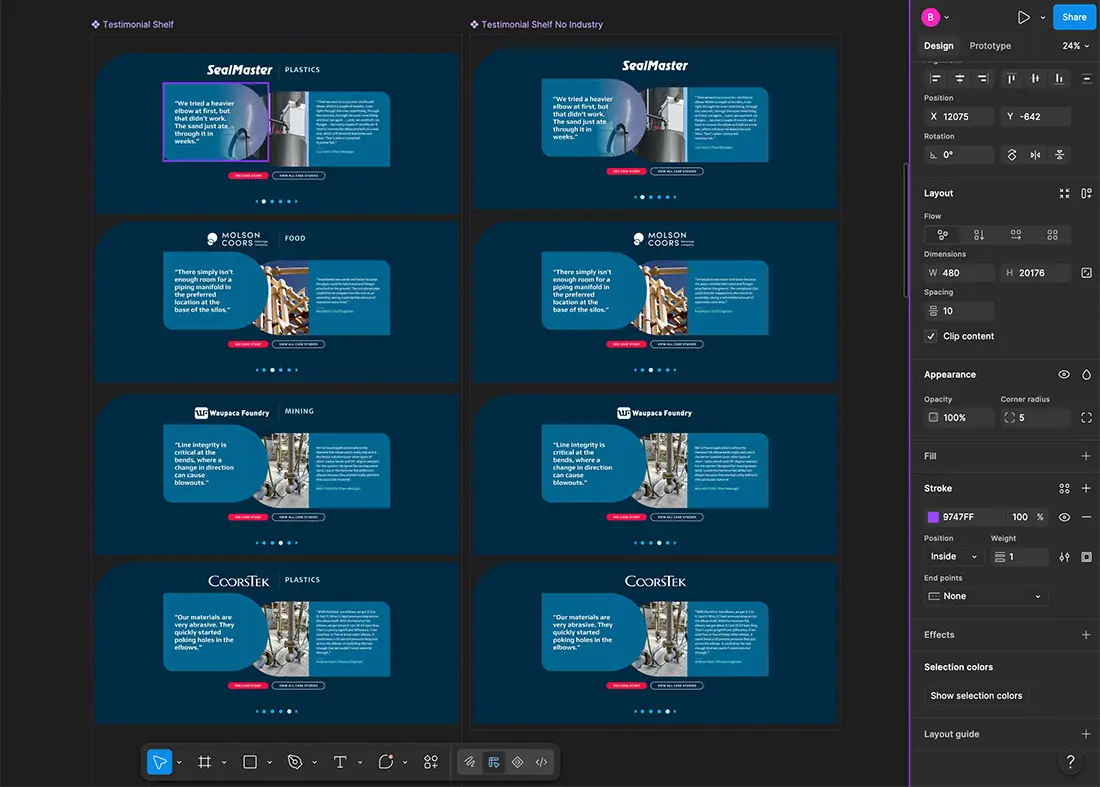The height and width of the screenshot is (787, 1100).
Task: Set flow to horizontal layout
Action: pyautogui.click(x=1016, y=235)
